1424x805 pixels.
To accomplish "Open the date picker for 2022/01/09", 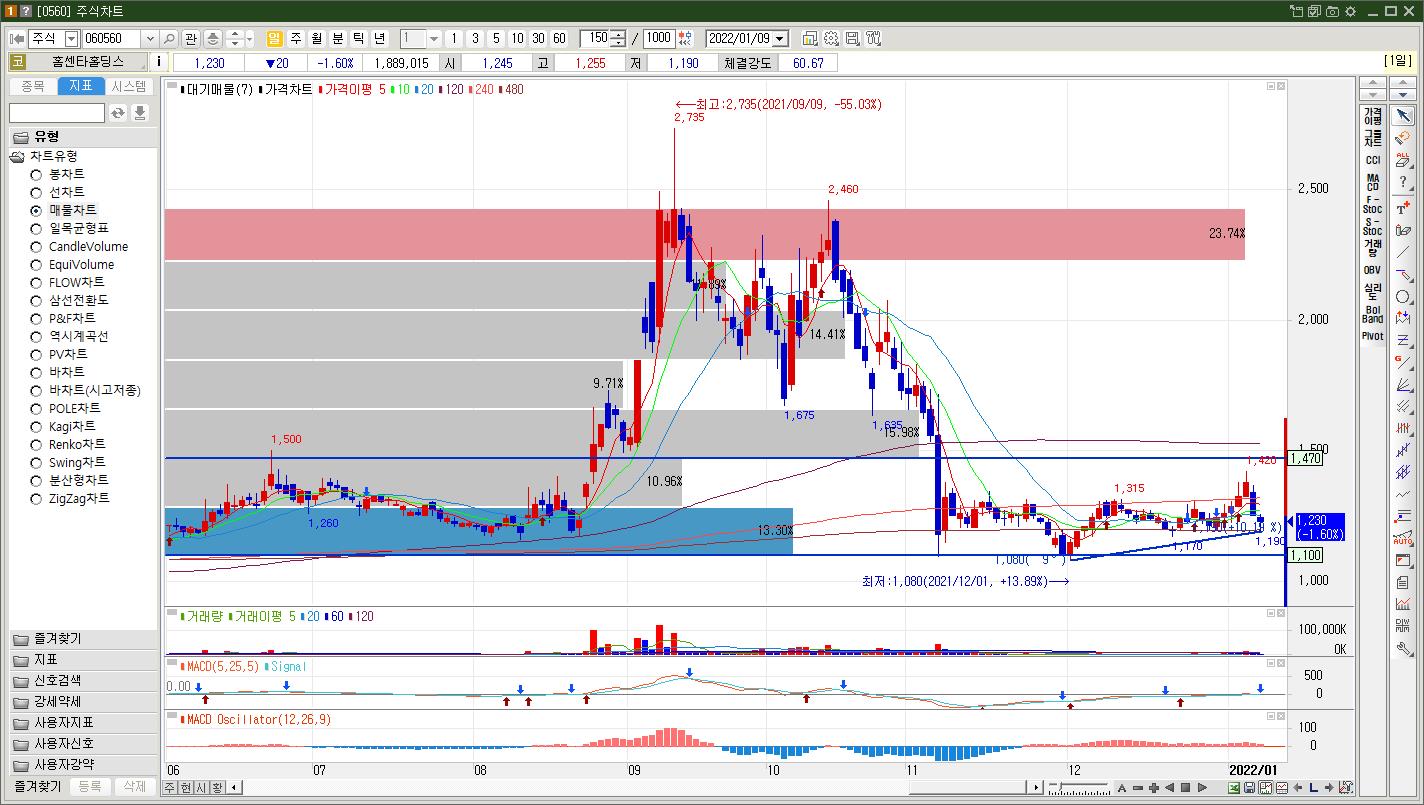I will click(780, 38).
